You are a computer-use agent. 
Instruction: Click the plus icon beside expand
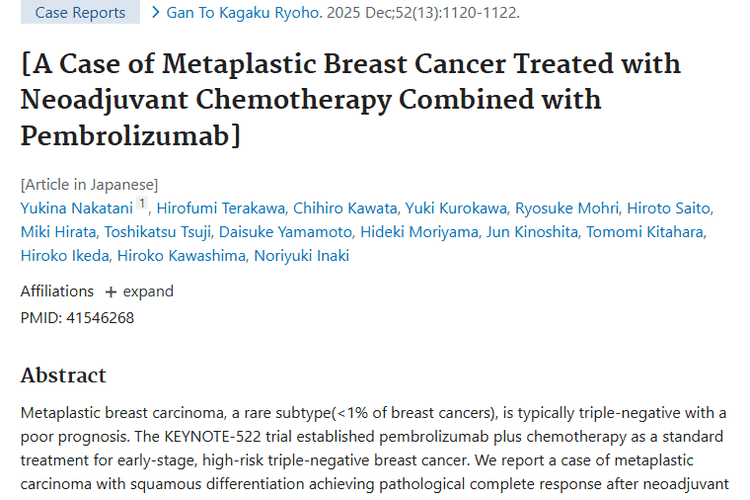coord(110,292)
